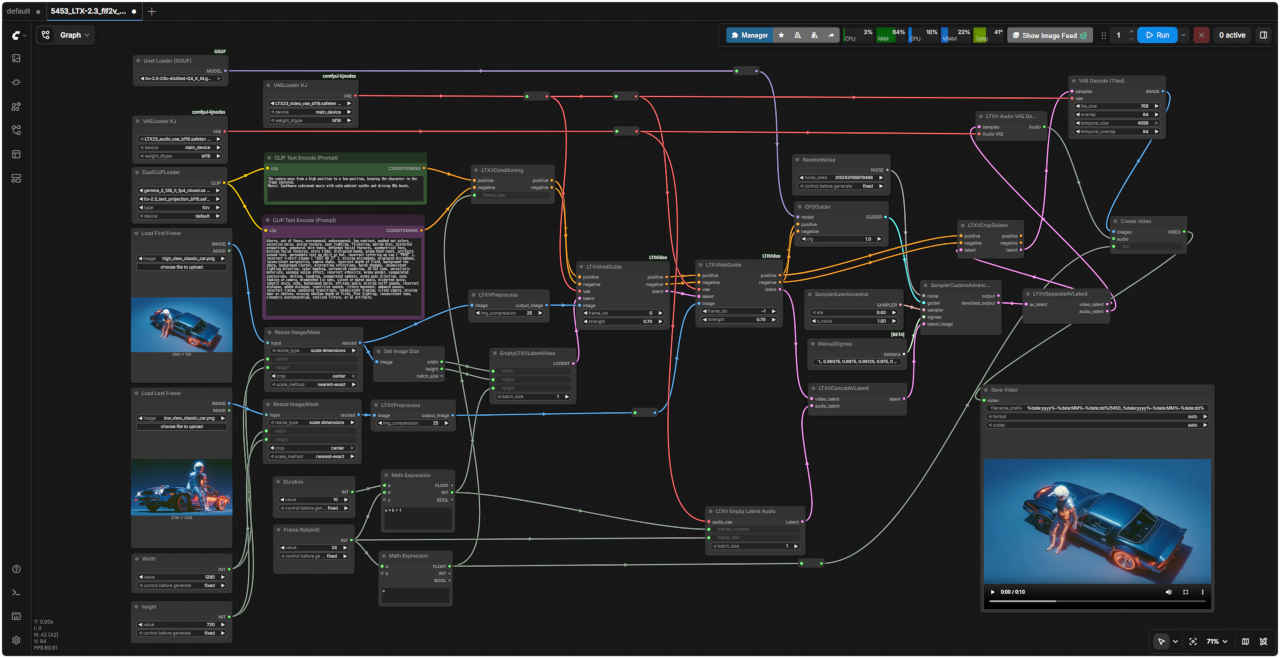This screenshot has width=1280, height=658.
Task: Open the workflows sidebar icon
Action: (16, 130)
